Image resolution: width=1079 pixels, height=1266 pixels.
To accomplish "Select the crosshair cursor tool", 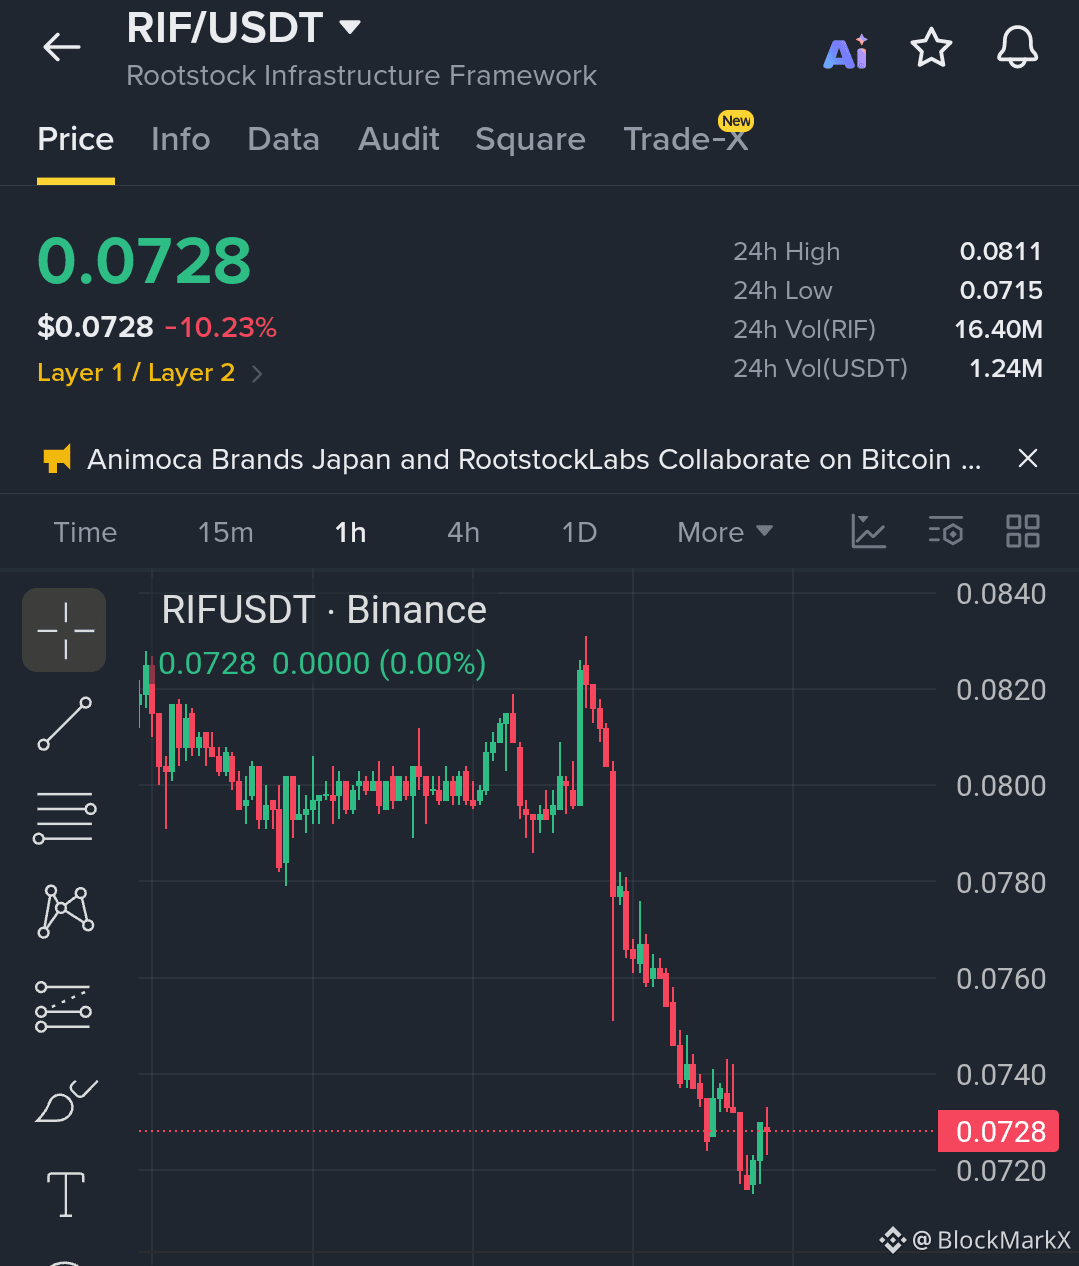I will tap(64, 630).
